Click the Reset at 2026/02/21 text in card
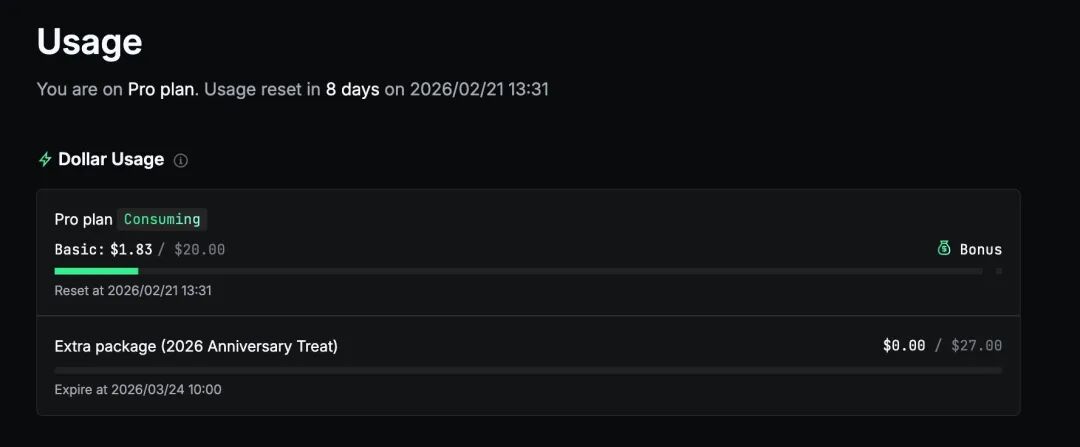Screen dimensions: 1080x447 click(x=133, y=291)
